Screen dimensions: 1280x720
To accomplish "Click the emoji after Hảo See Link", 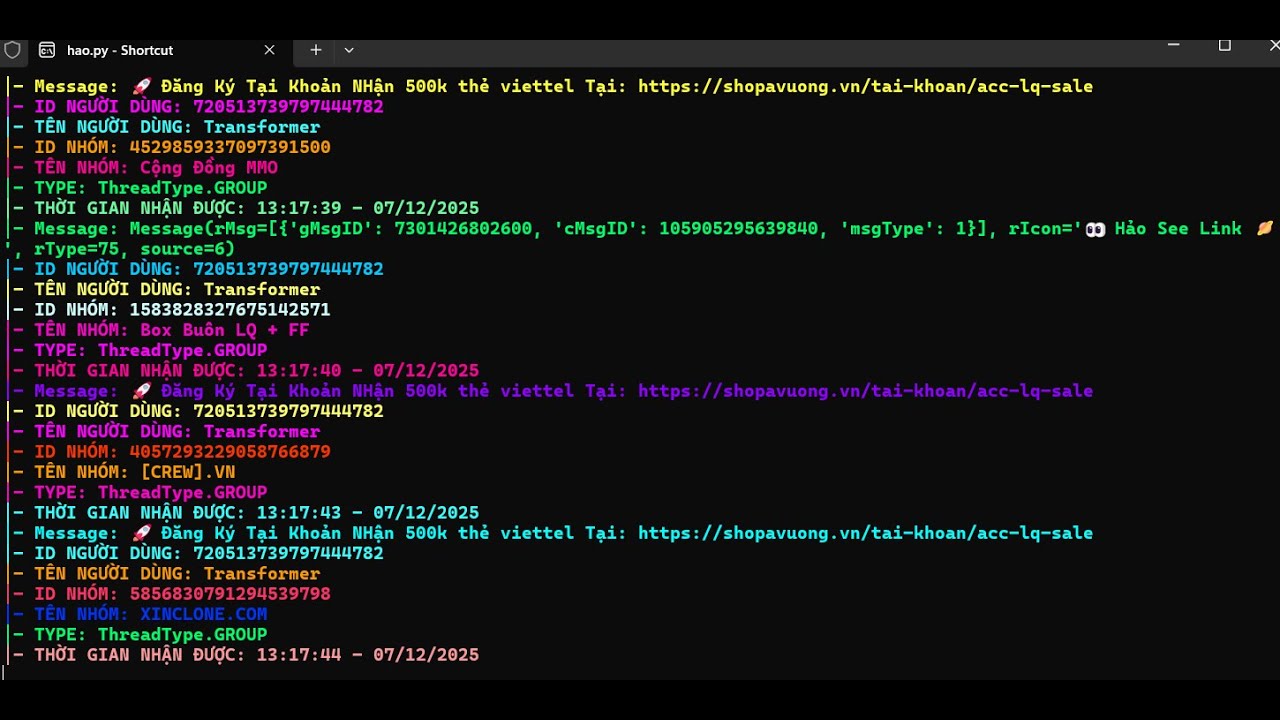I will [1264, 229].
